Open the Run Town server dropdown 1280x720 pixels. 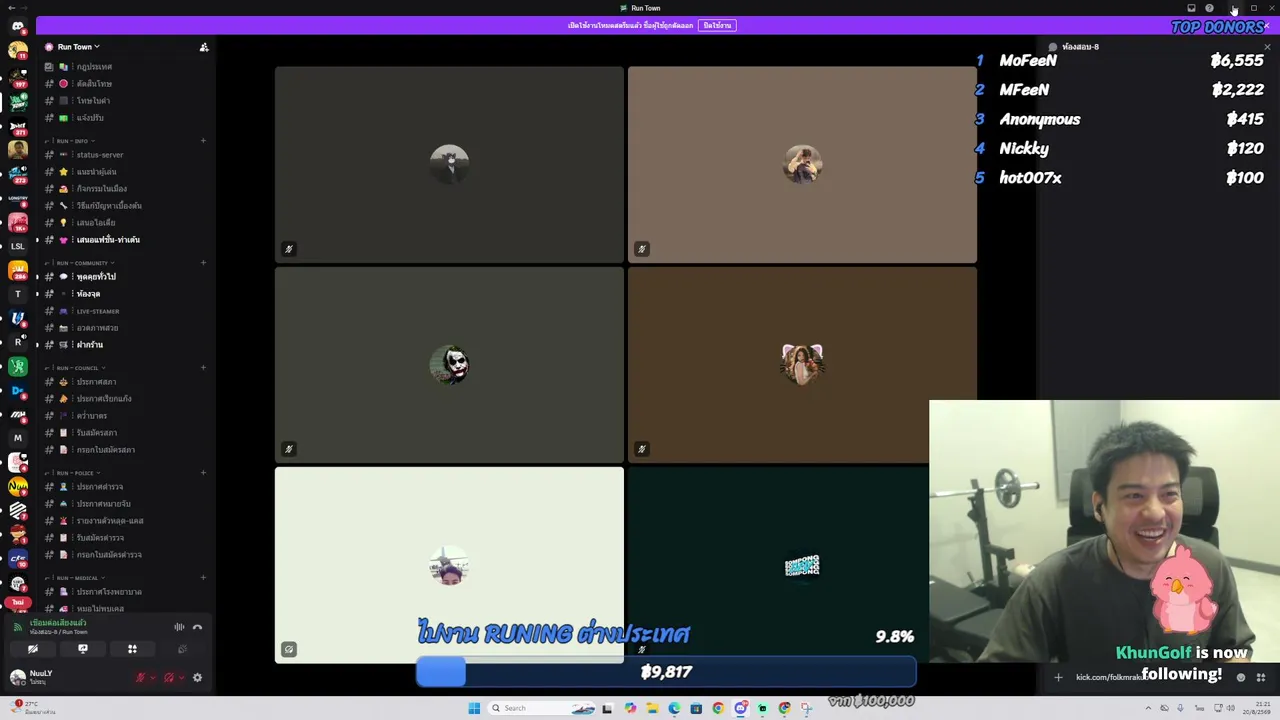point(78,47)
